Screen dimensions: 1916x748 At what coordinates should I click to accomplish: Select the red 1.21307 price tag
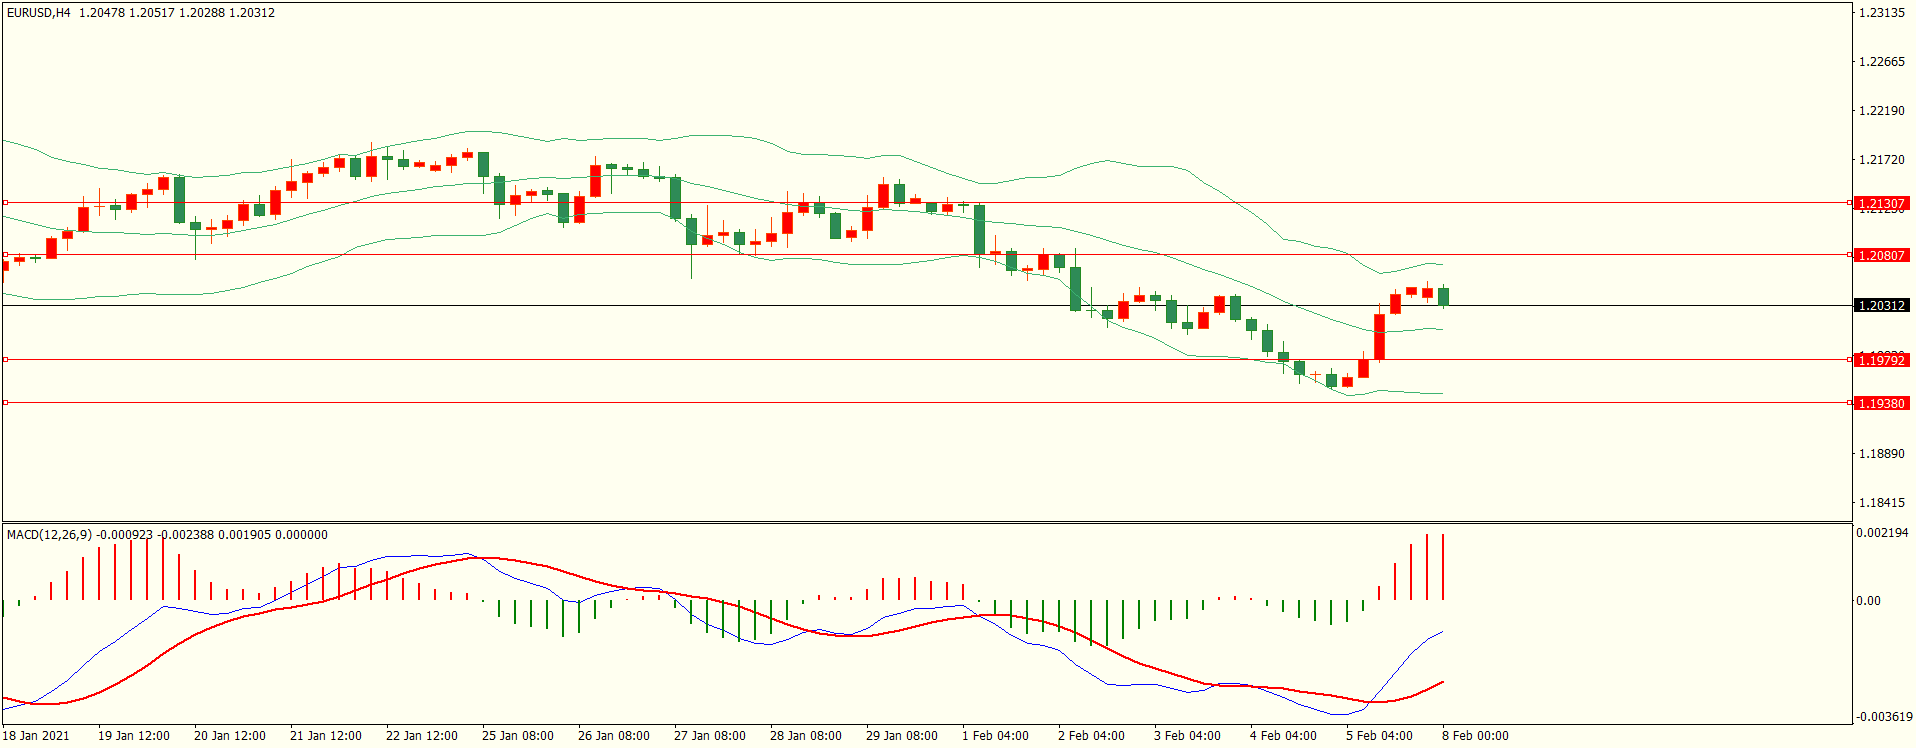[x=1881, y=203]
